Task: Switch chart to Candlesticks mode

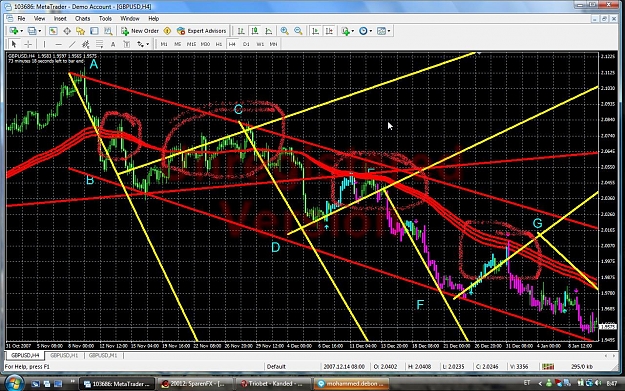Action: [x=255, y=31]
